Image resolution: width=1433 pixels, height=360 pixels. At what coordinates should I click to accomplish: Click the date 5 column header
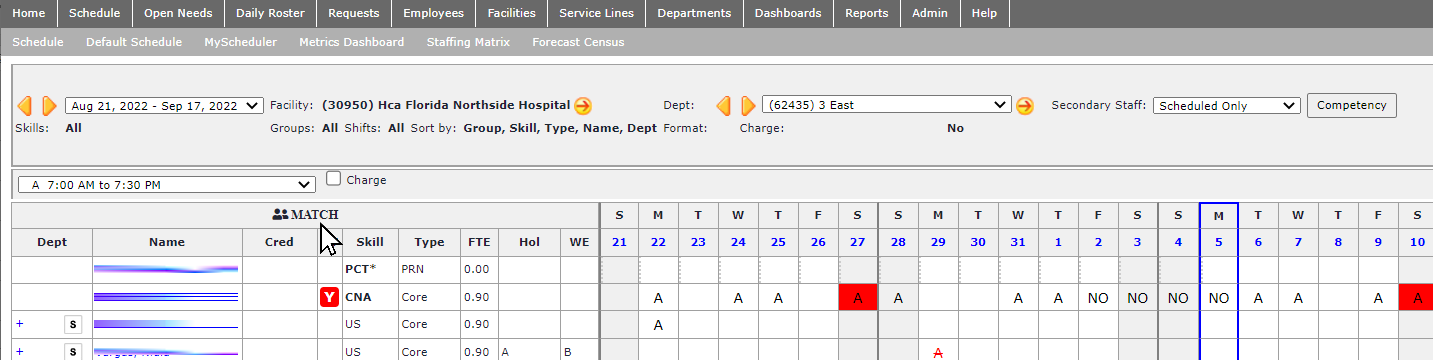(1218, 243)
